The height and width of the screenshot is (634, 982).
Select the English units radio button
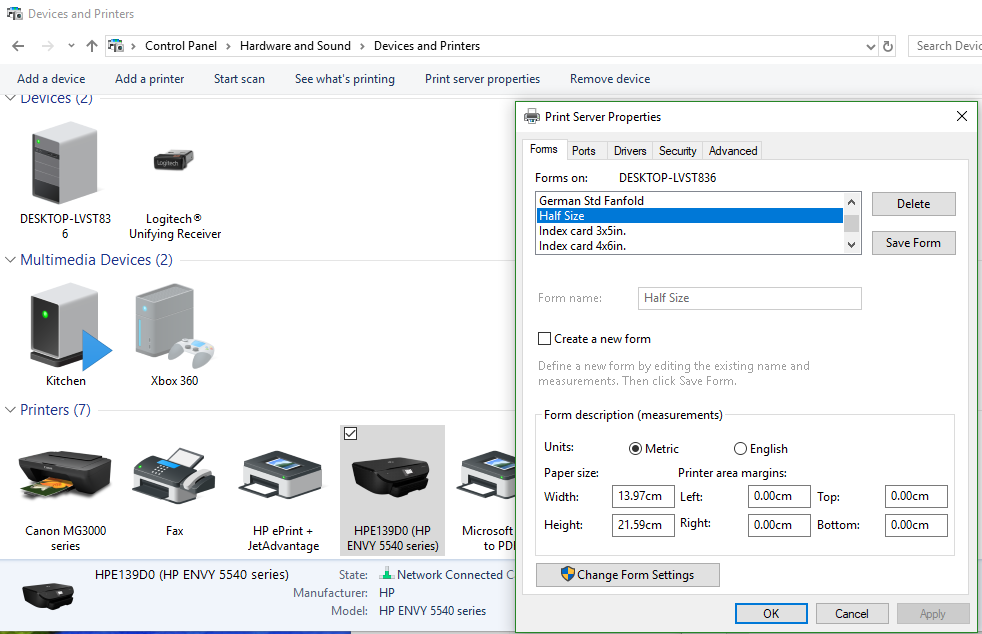740,448
